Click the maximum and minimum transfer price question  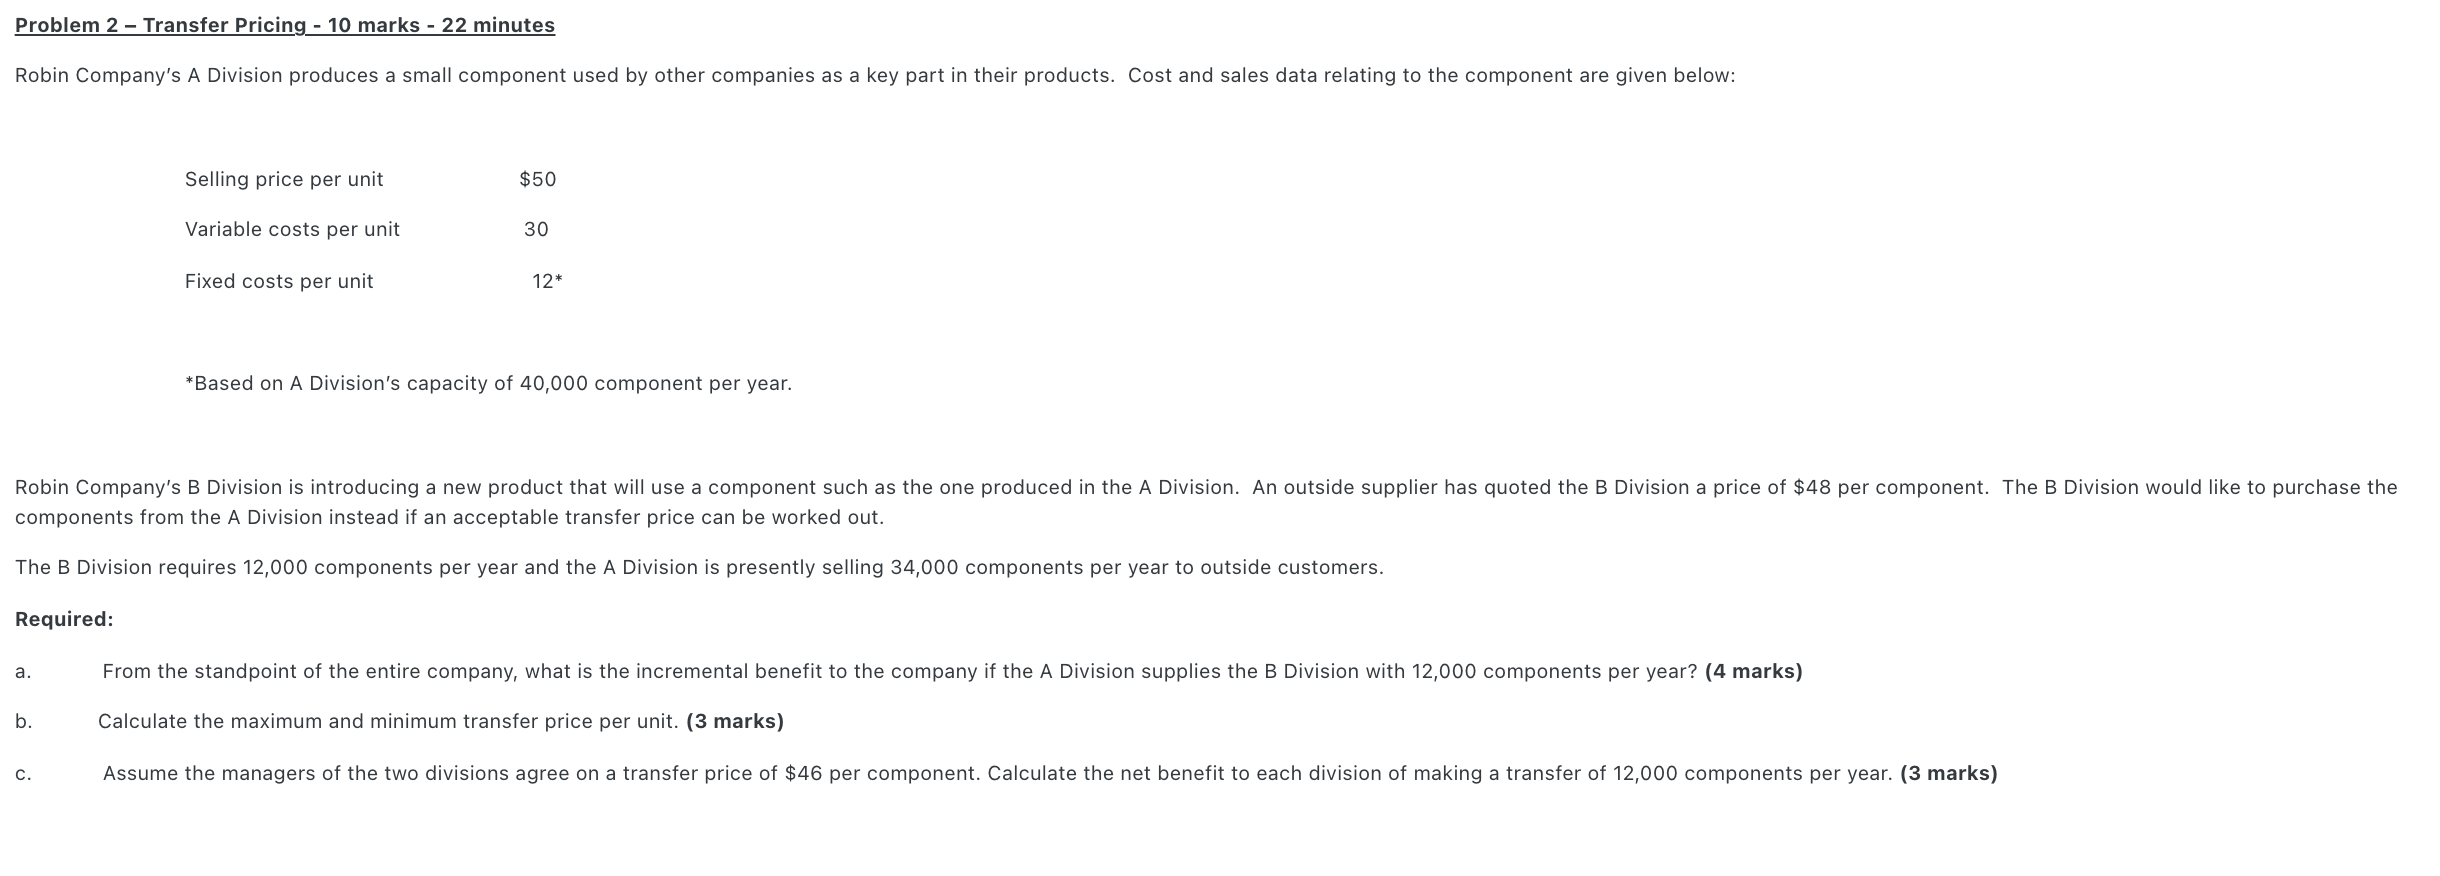point(388,721)
